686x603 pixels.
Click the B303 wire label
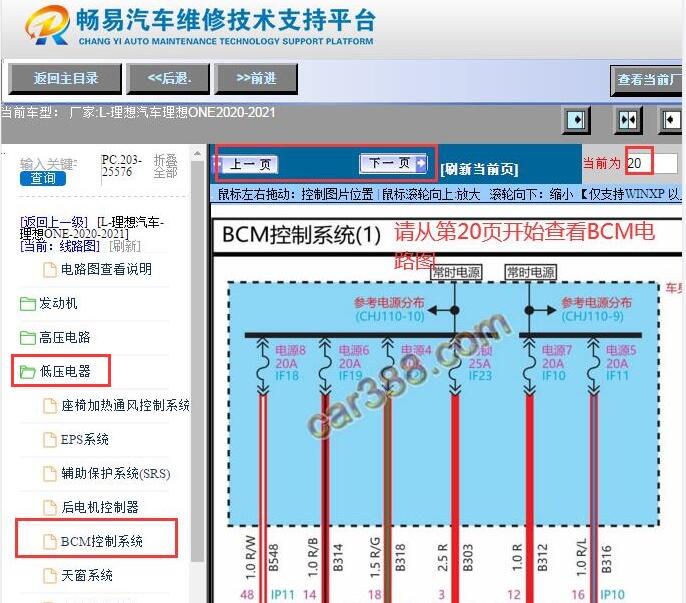pos(468,557)
